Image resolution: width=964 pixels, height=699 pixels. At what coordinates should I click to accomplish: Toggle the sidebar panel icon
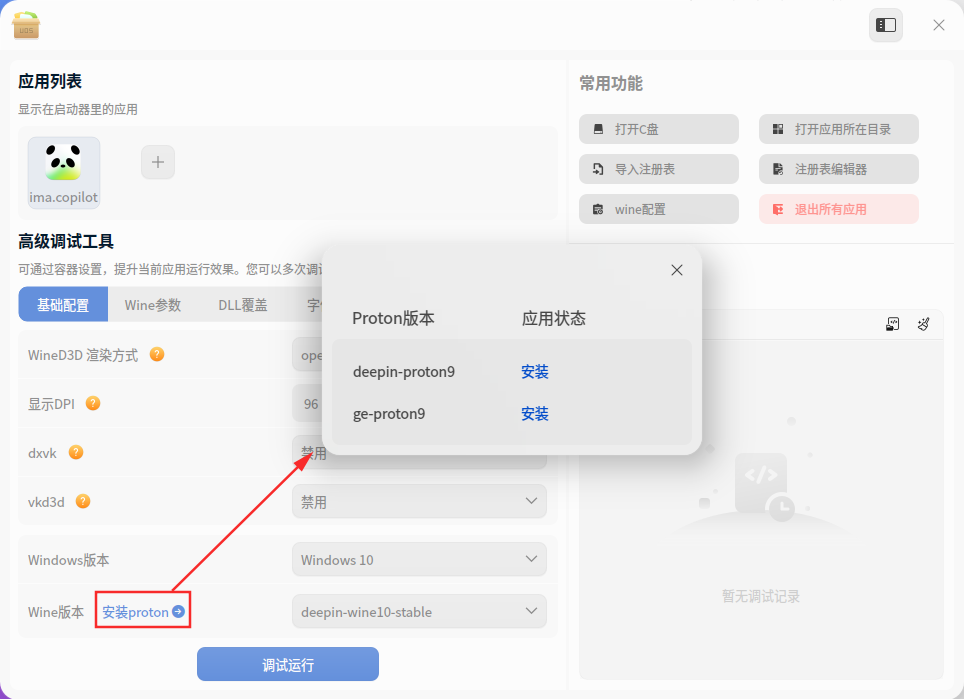click(x=885, y=25)
